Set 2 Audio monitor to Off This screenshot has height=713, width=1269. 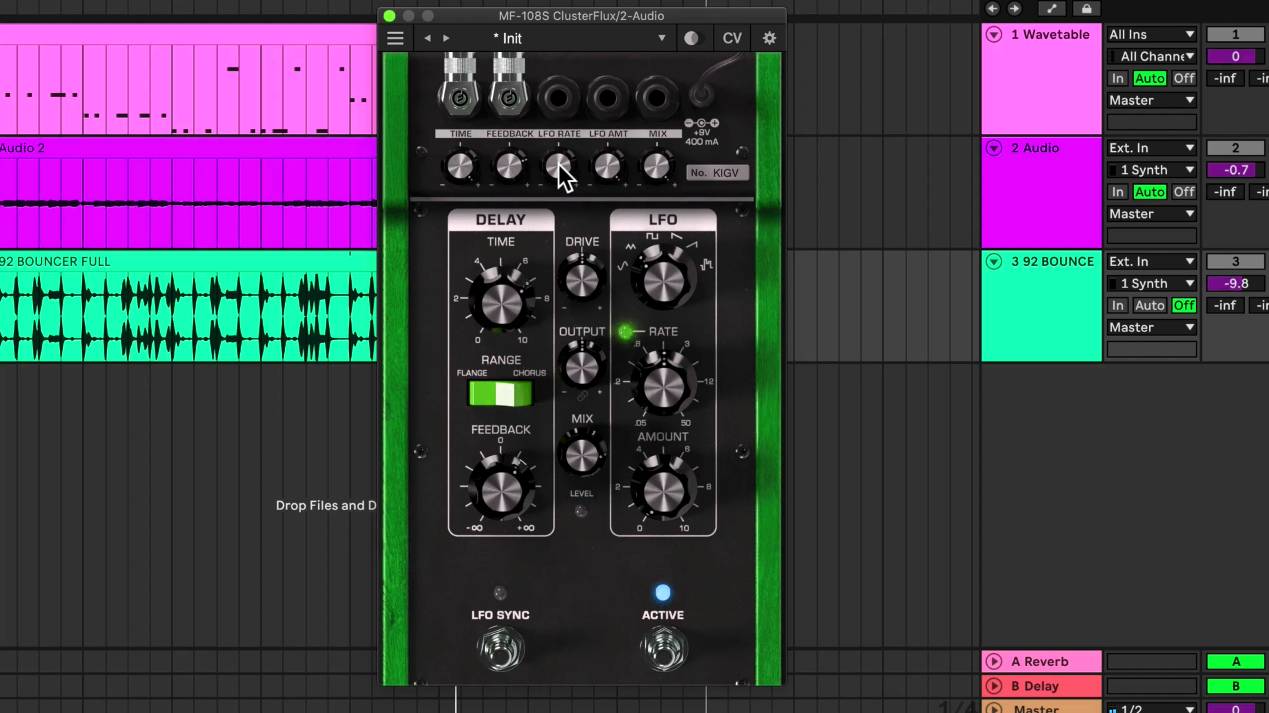coord(1184,192)
